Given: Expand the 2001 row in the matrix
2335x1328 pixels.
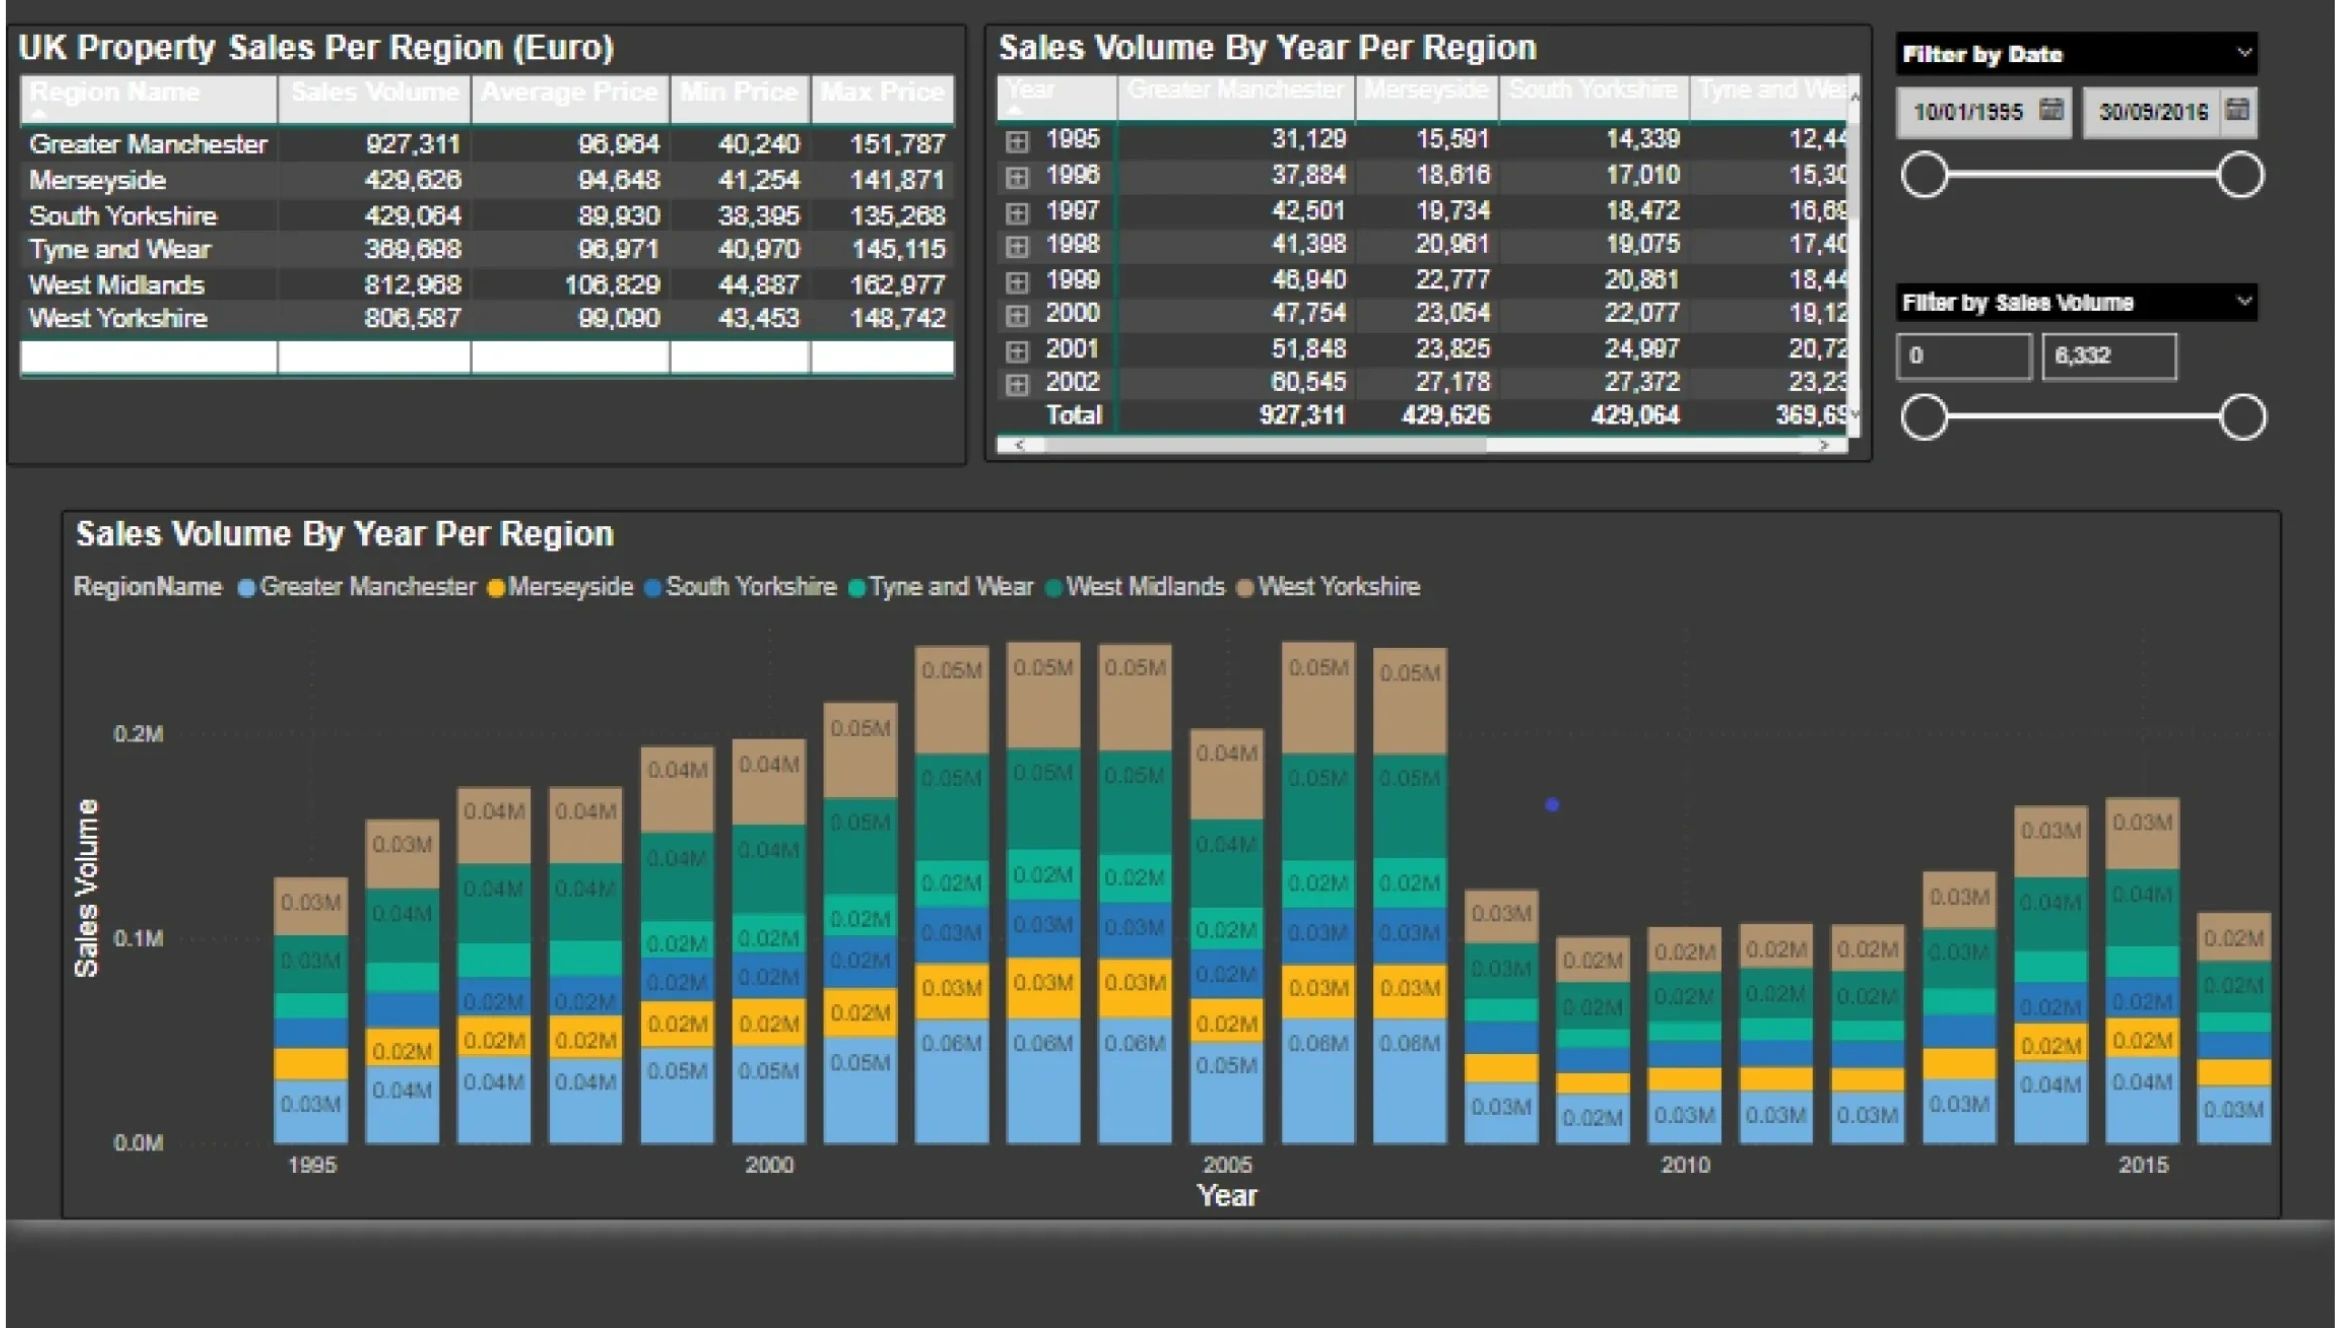Looking at the screenshot, I should point(1017,351).
